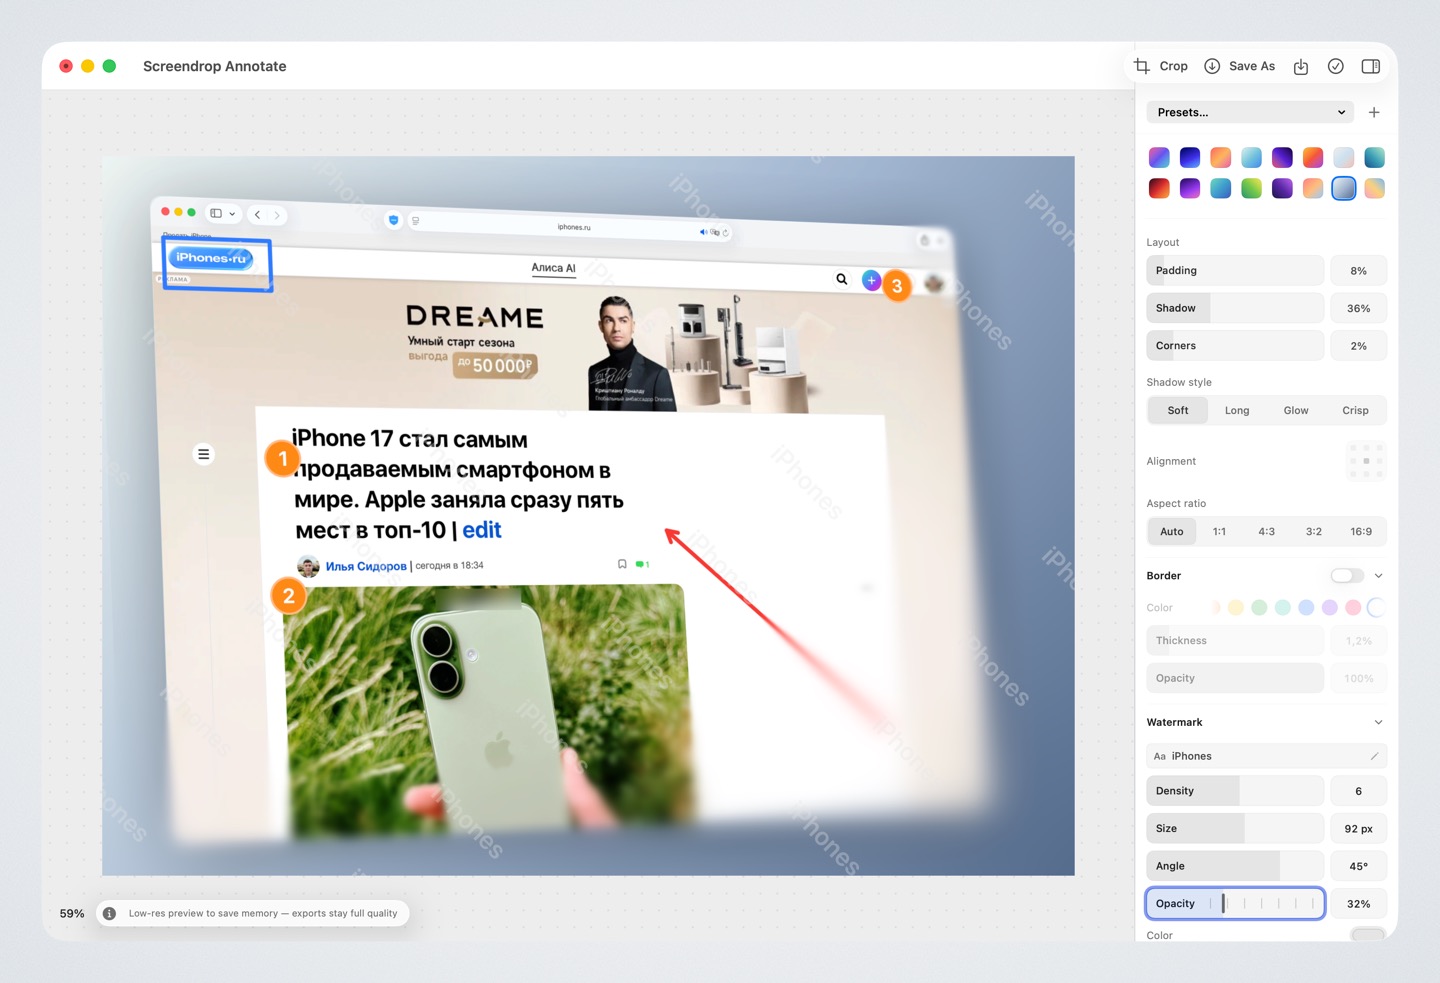Viewport: 1440px width, 983px height.
Task: Select the Crop tool in the toolbar
Action: click(1160, 66)
